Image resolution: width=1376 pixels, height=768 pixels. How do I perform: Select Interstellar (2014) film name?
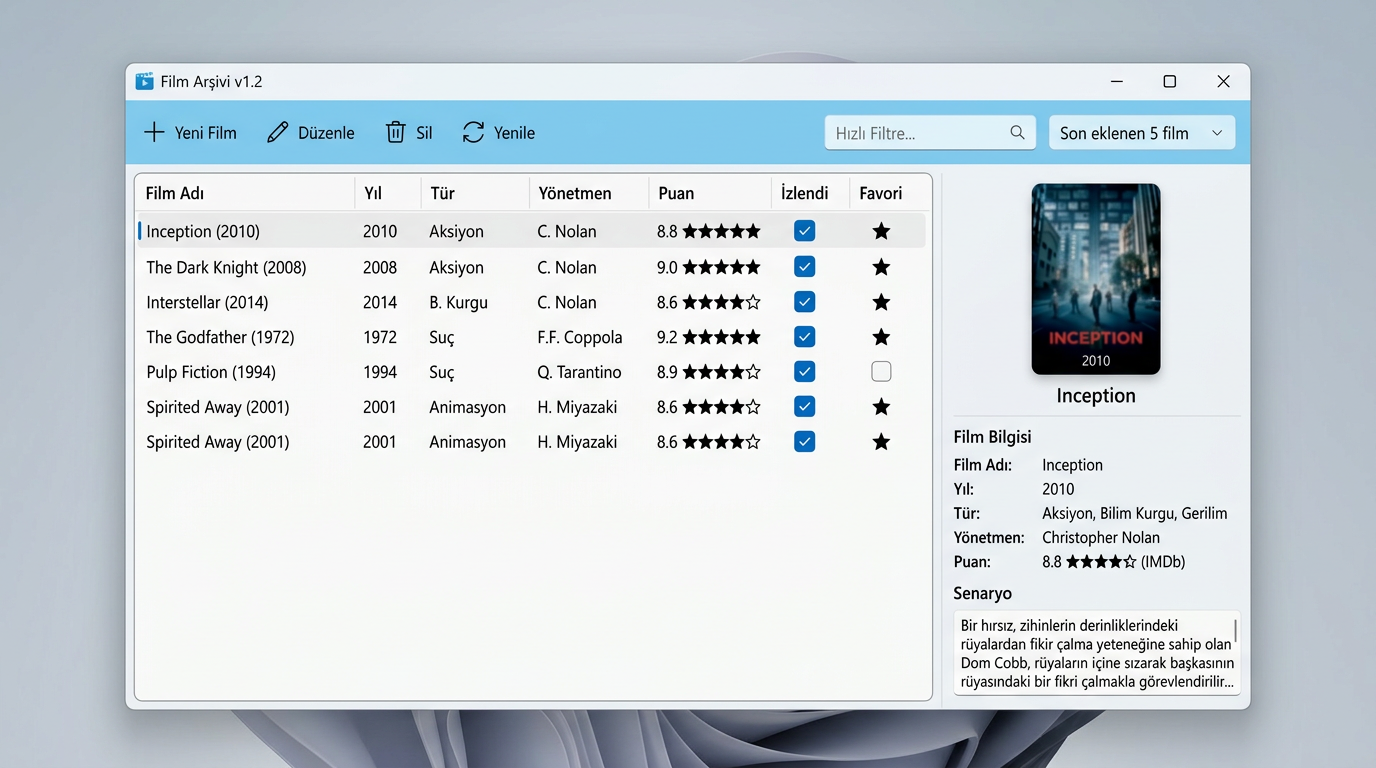(x=207, y=302)
